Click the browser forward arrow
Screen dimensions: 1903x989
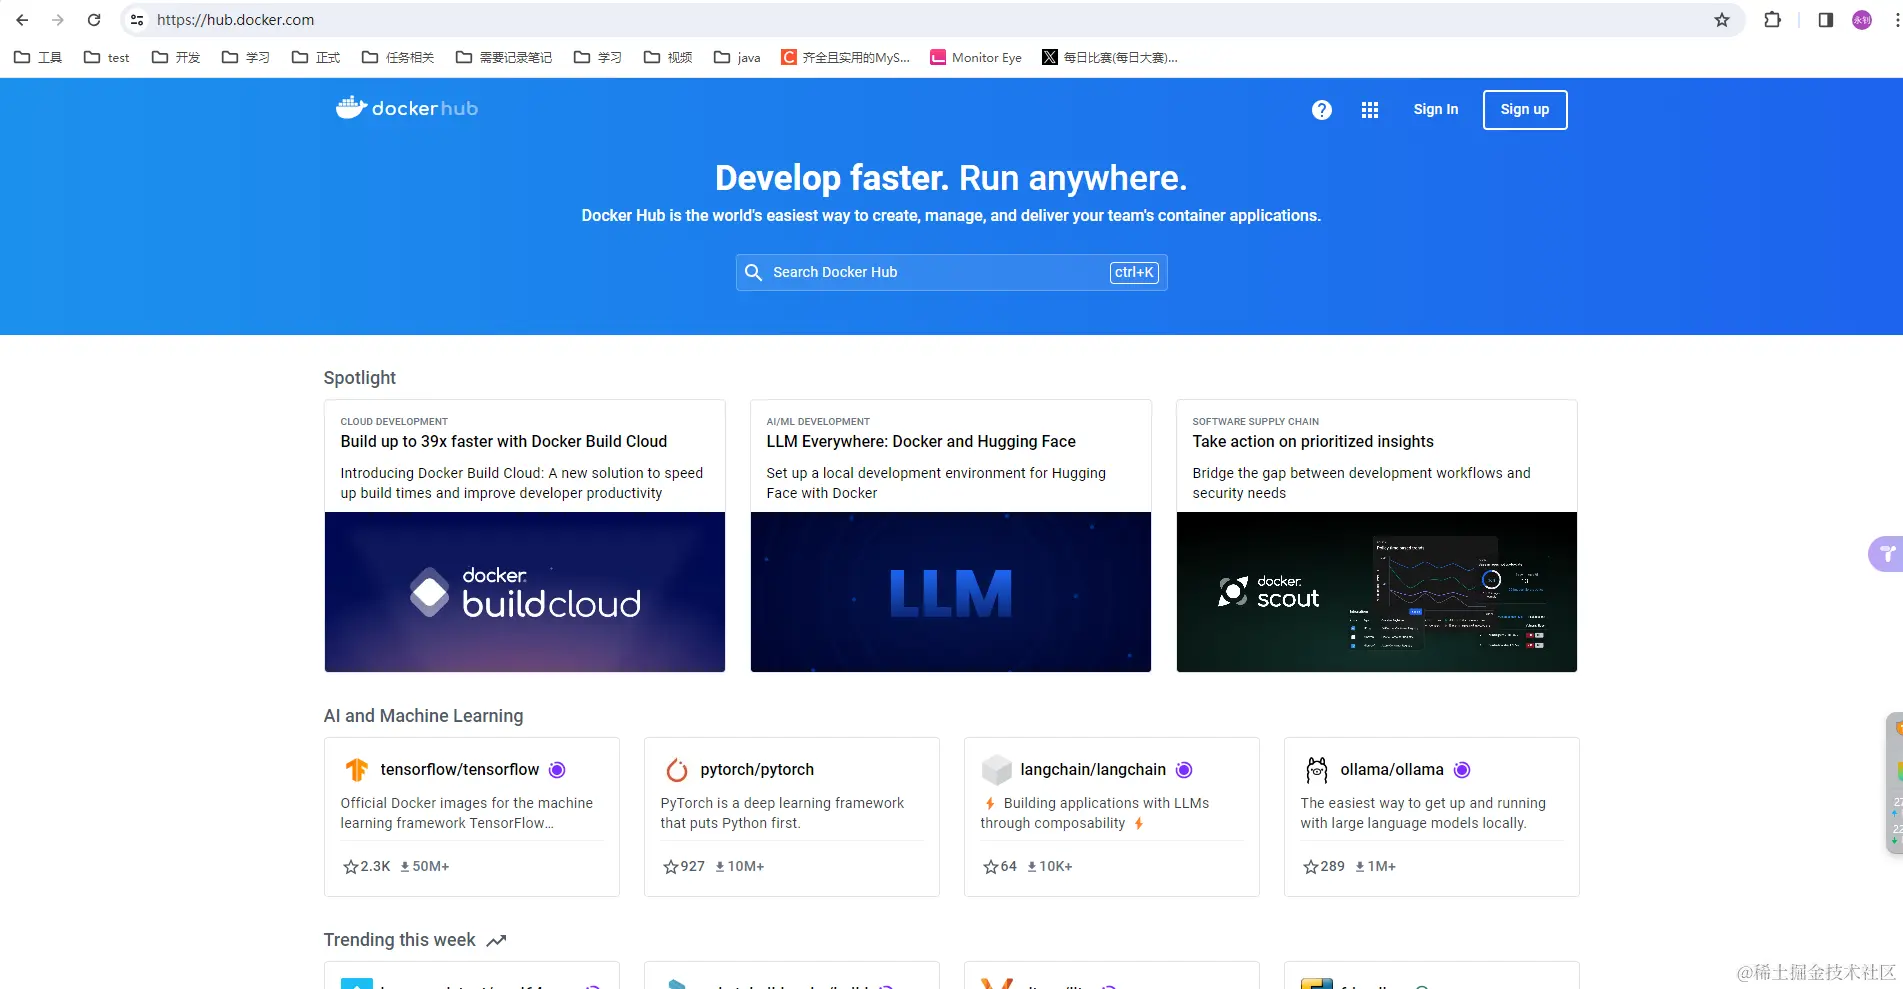[58, 20]
